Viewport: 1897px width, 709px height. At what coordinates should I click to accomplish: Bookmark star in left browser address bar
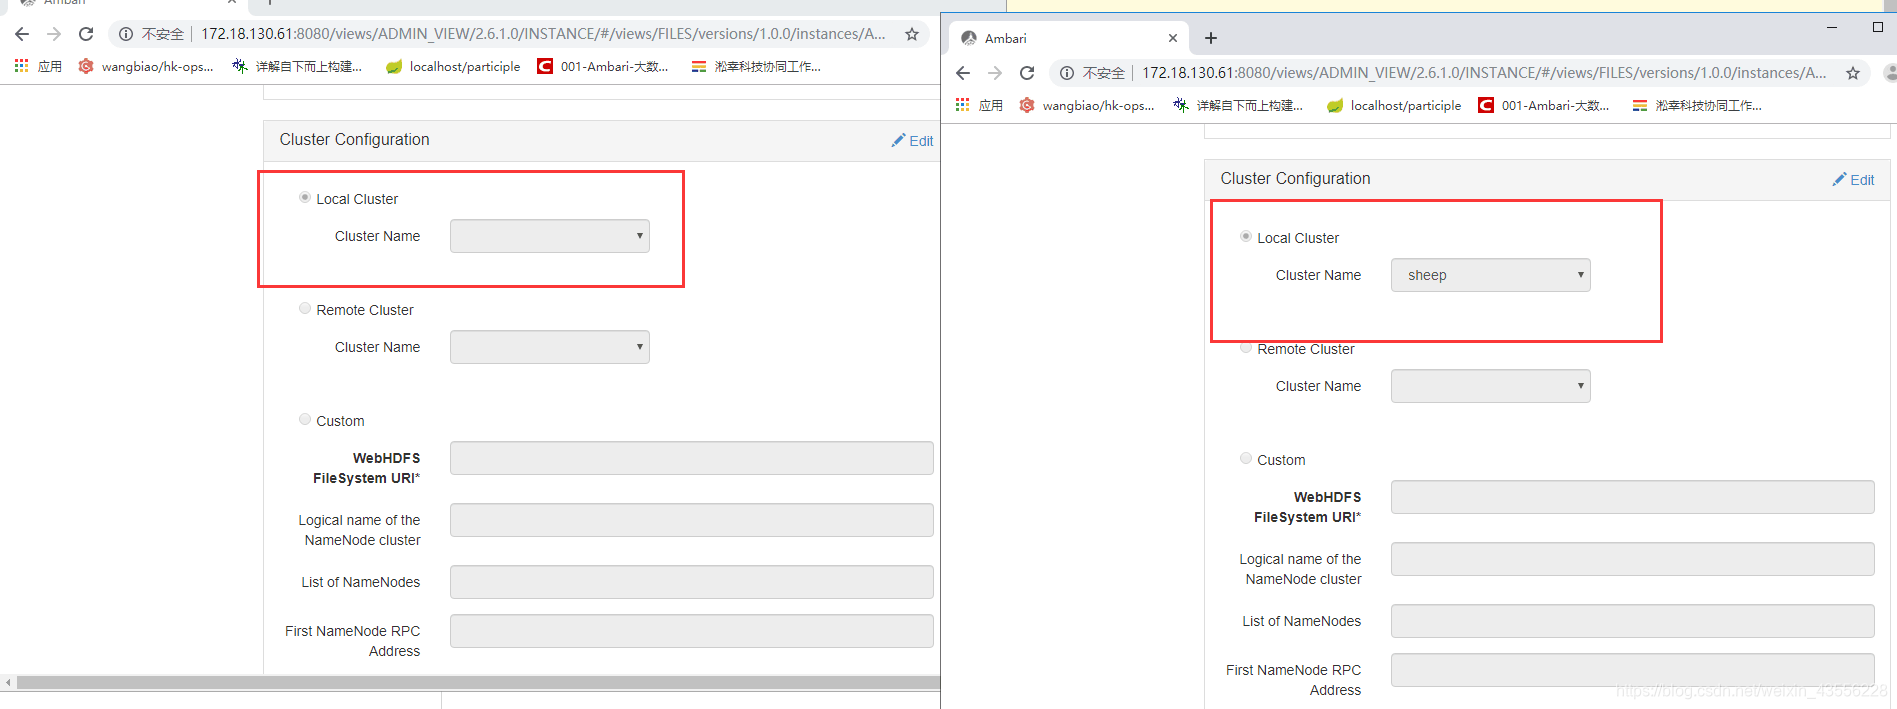point(912,34)
